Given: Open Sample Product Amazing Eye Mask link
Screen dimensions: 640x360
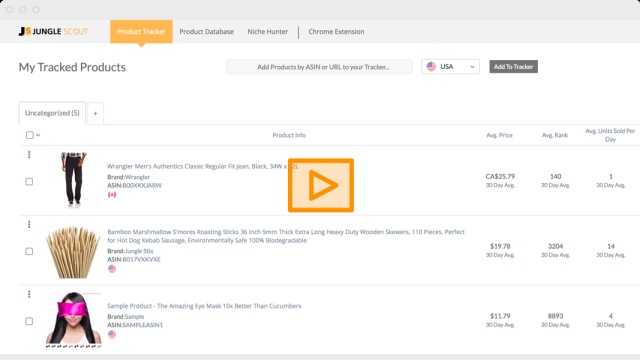Looking at the screenshot, I should tap(204, 306).
